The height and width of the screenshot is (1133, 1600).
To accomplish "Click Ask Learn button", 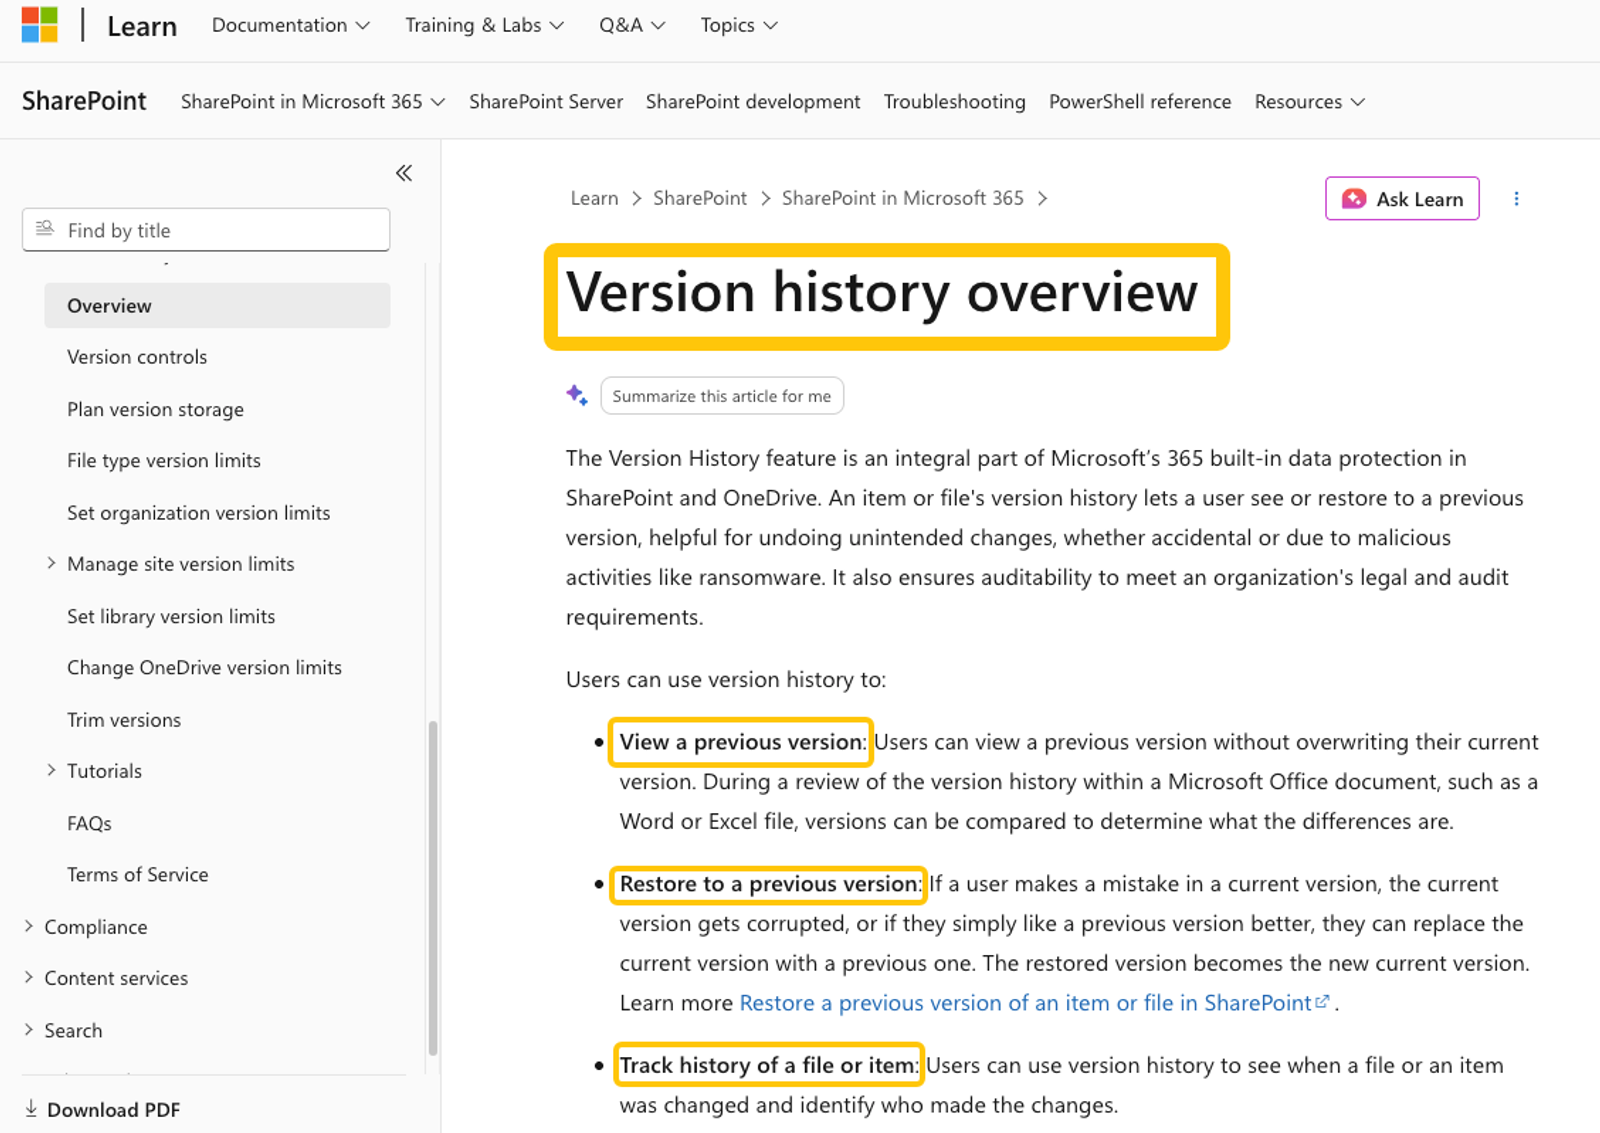I will 1402,198.
